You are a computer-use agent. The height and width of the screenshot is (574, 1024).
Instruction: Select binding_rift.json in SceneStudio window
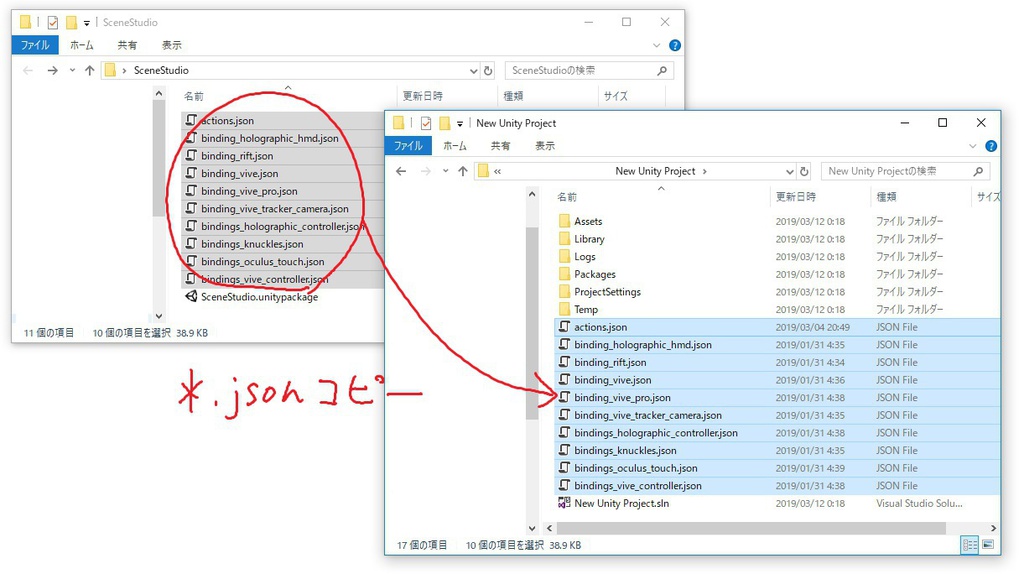[283, 156]
